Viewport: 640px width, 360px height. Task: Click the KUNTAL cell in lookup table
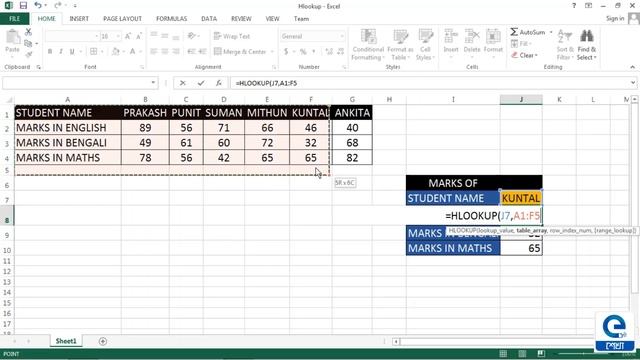[x=521, y=198]
